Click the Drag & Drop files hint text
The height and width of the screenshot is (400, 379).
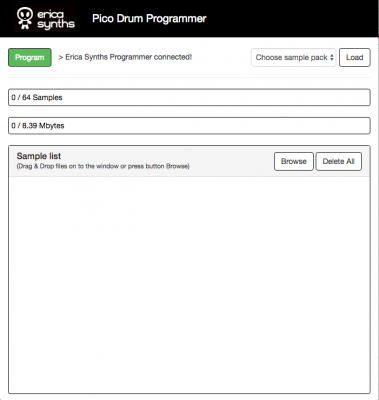tap(103, 166)
